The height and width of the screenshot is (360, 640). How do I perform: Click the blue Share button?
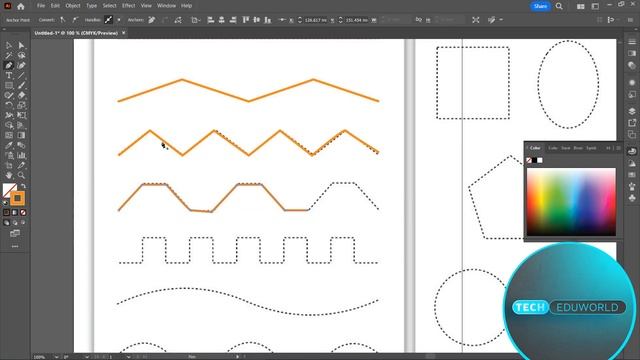540,6
